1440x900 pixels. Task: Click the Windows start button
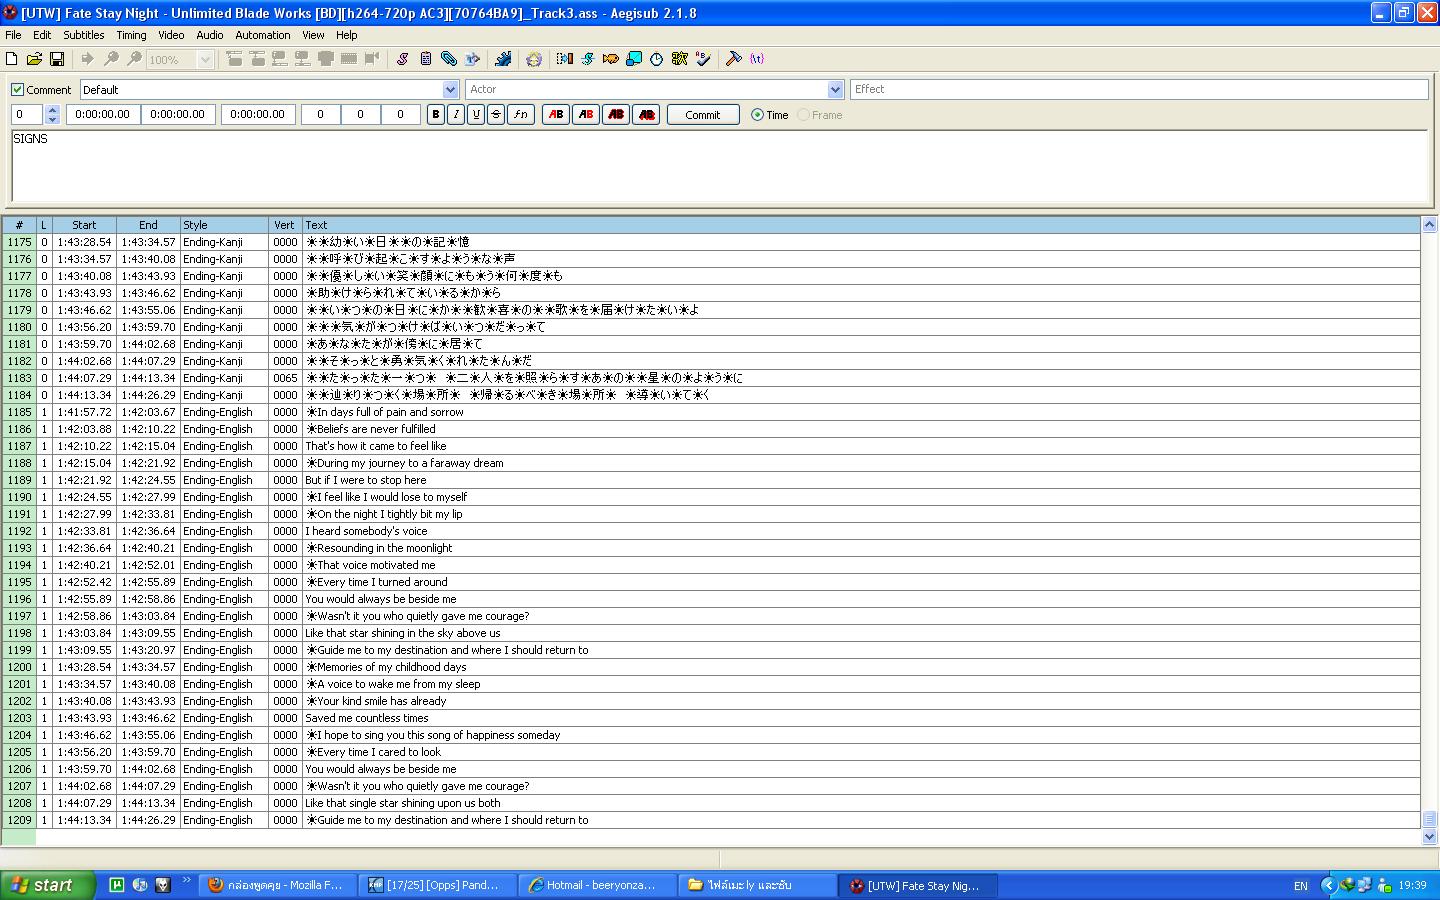(x=47, y=885)
